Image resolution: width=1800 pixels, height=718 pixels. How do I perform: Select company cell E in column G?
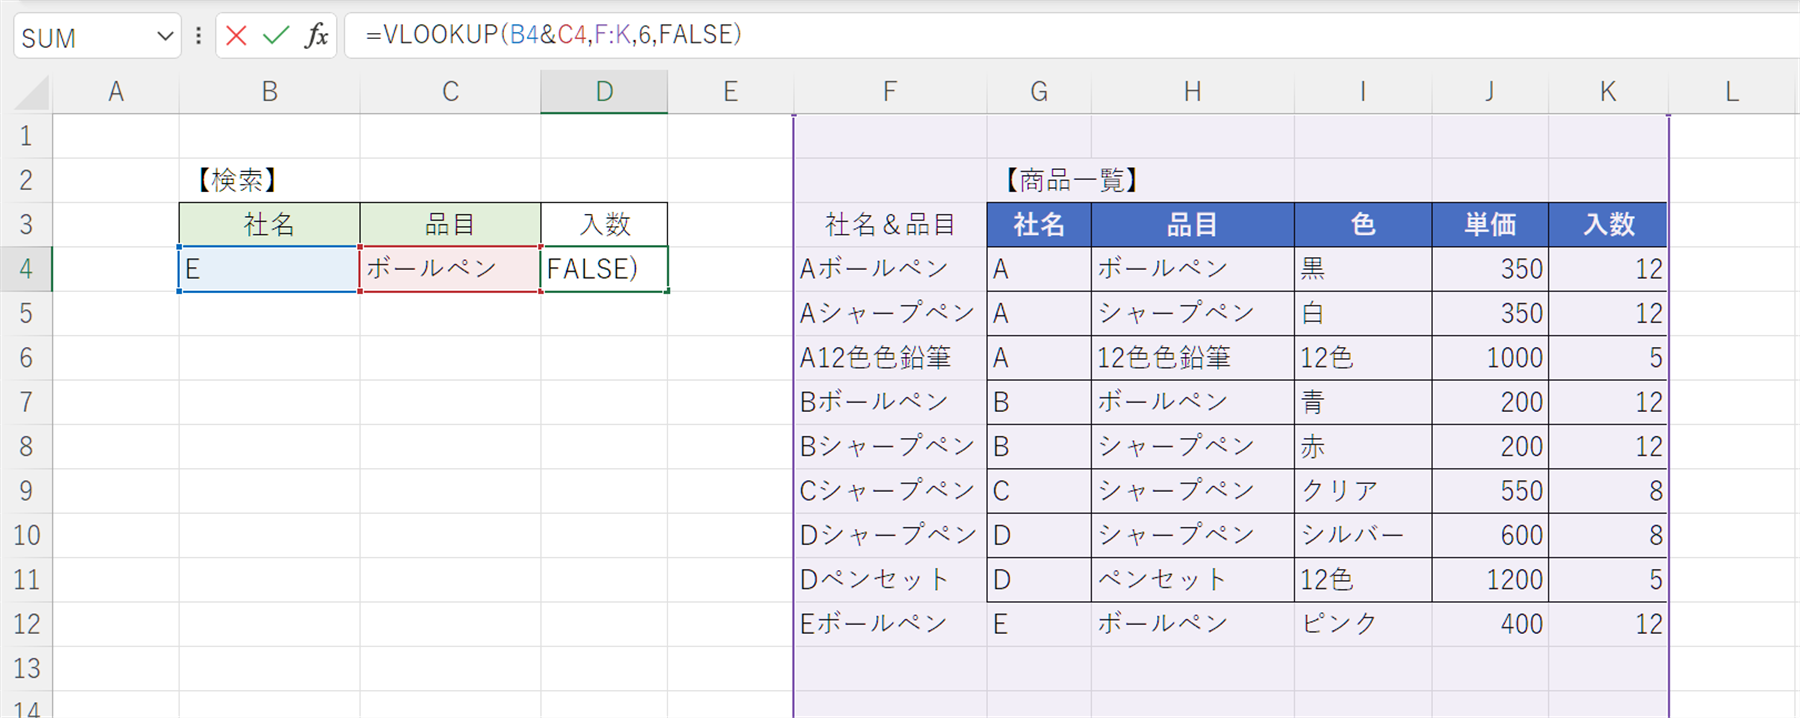[1039, 624]
